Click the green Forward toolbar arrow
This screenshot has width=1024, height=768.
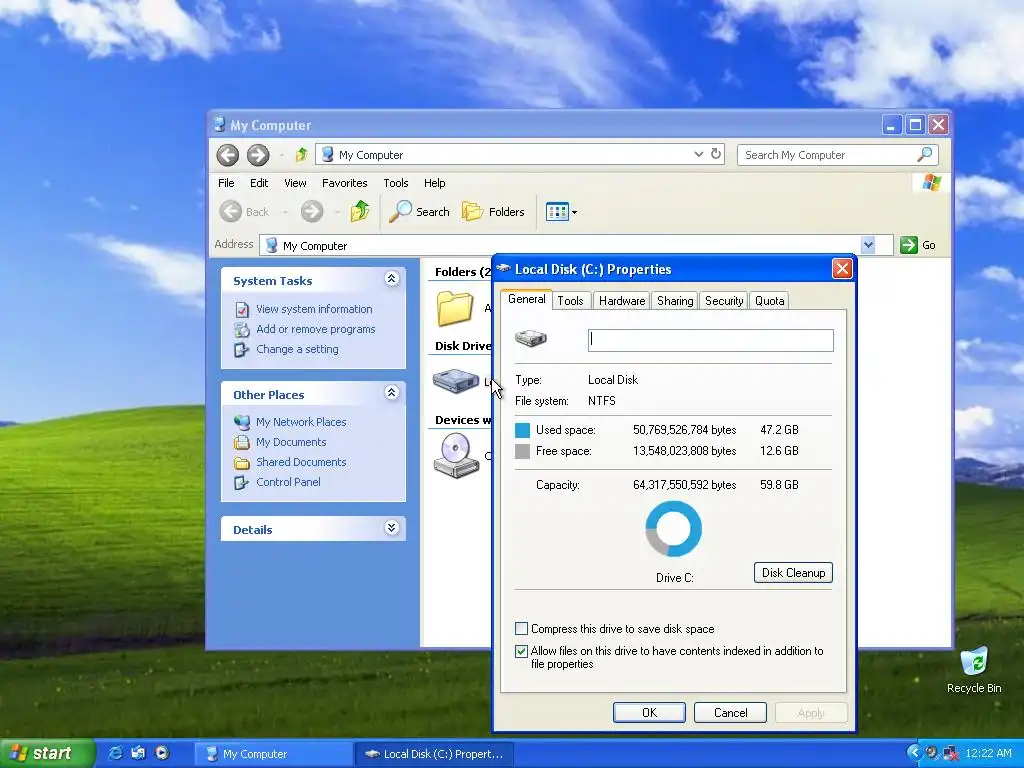(x=312, y=212)
